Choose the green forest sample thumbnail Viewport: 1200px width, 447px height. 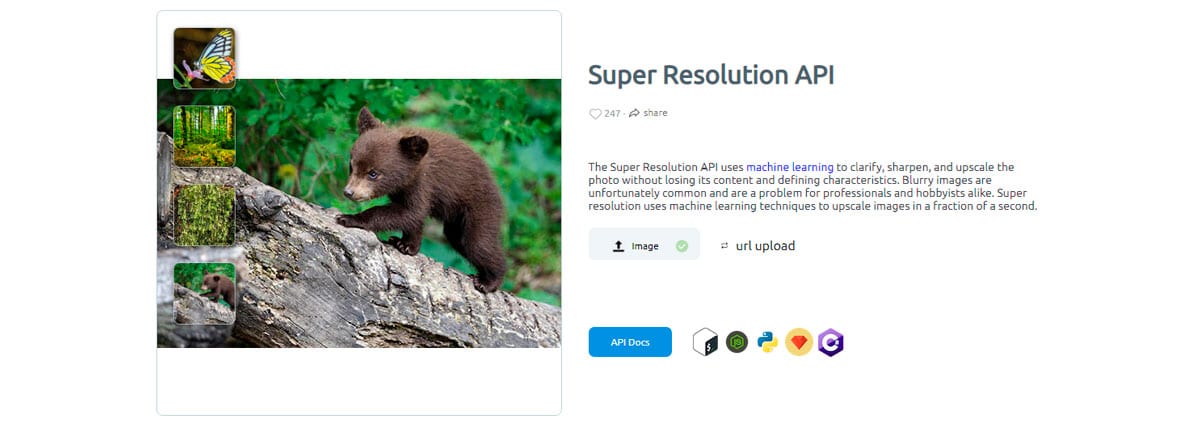click(204, 136)
